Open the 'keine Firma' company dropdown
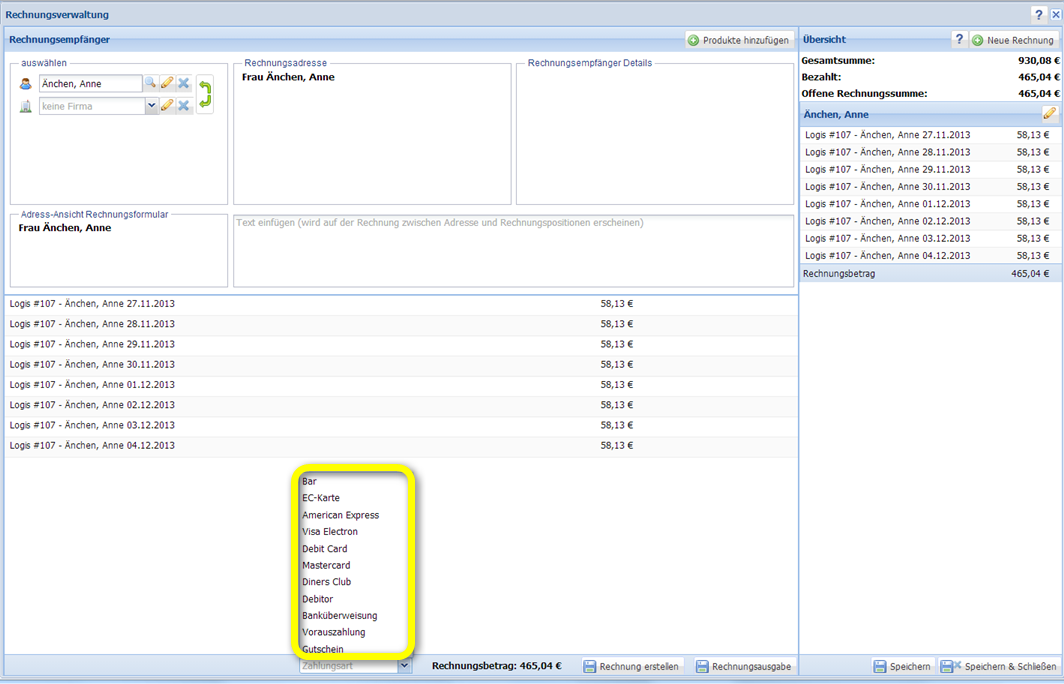1064x684 pixels. (151, 106)
